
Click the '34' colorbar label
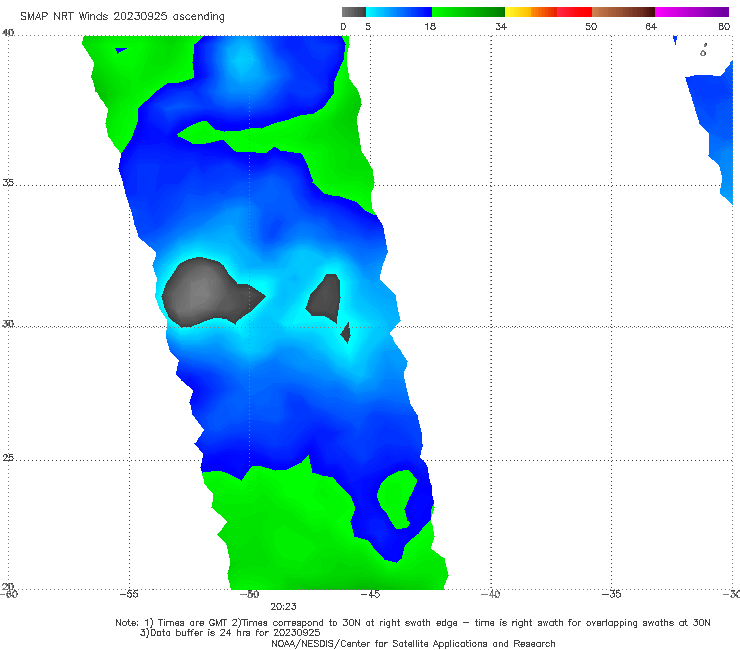coord(501,27)
